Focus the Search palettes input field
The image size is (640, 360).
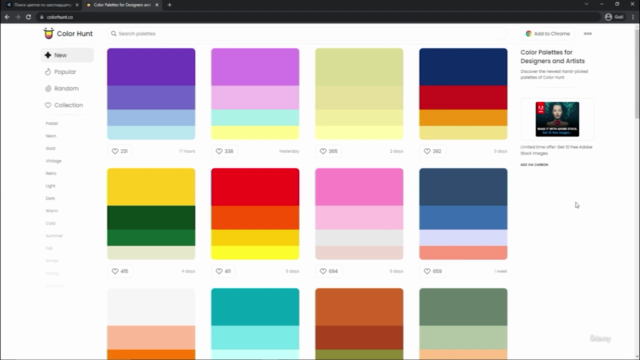[307, 33]
